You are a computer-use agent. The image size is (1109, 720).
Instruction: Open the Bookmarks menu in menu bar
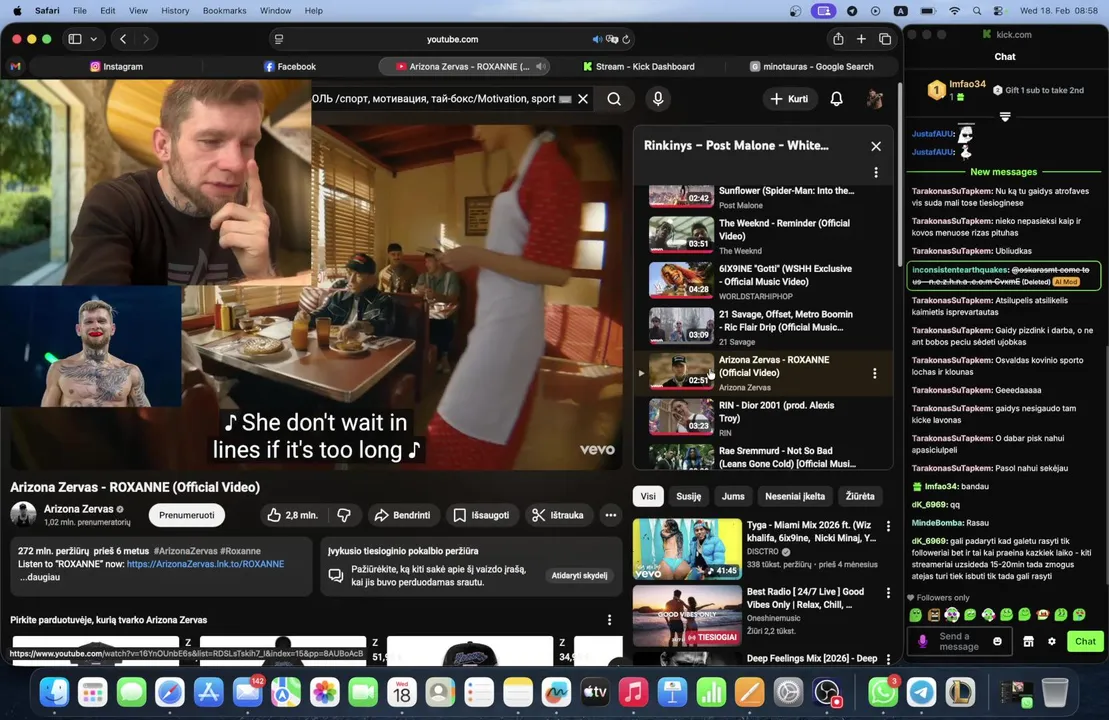point(224,11)
